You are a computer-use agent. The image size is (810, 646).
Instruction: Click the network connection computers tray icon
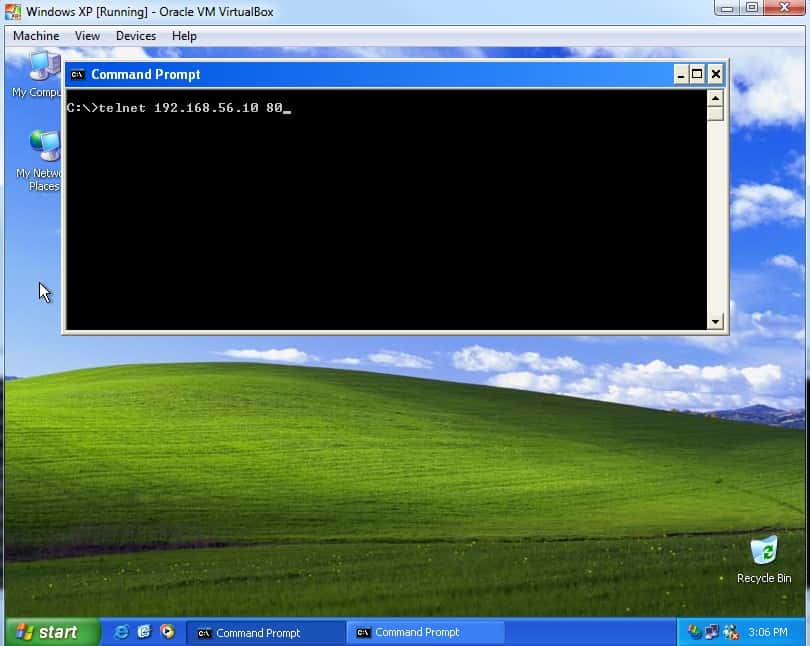(712, 632)
